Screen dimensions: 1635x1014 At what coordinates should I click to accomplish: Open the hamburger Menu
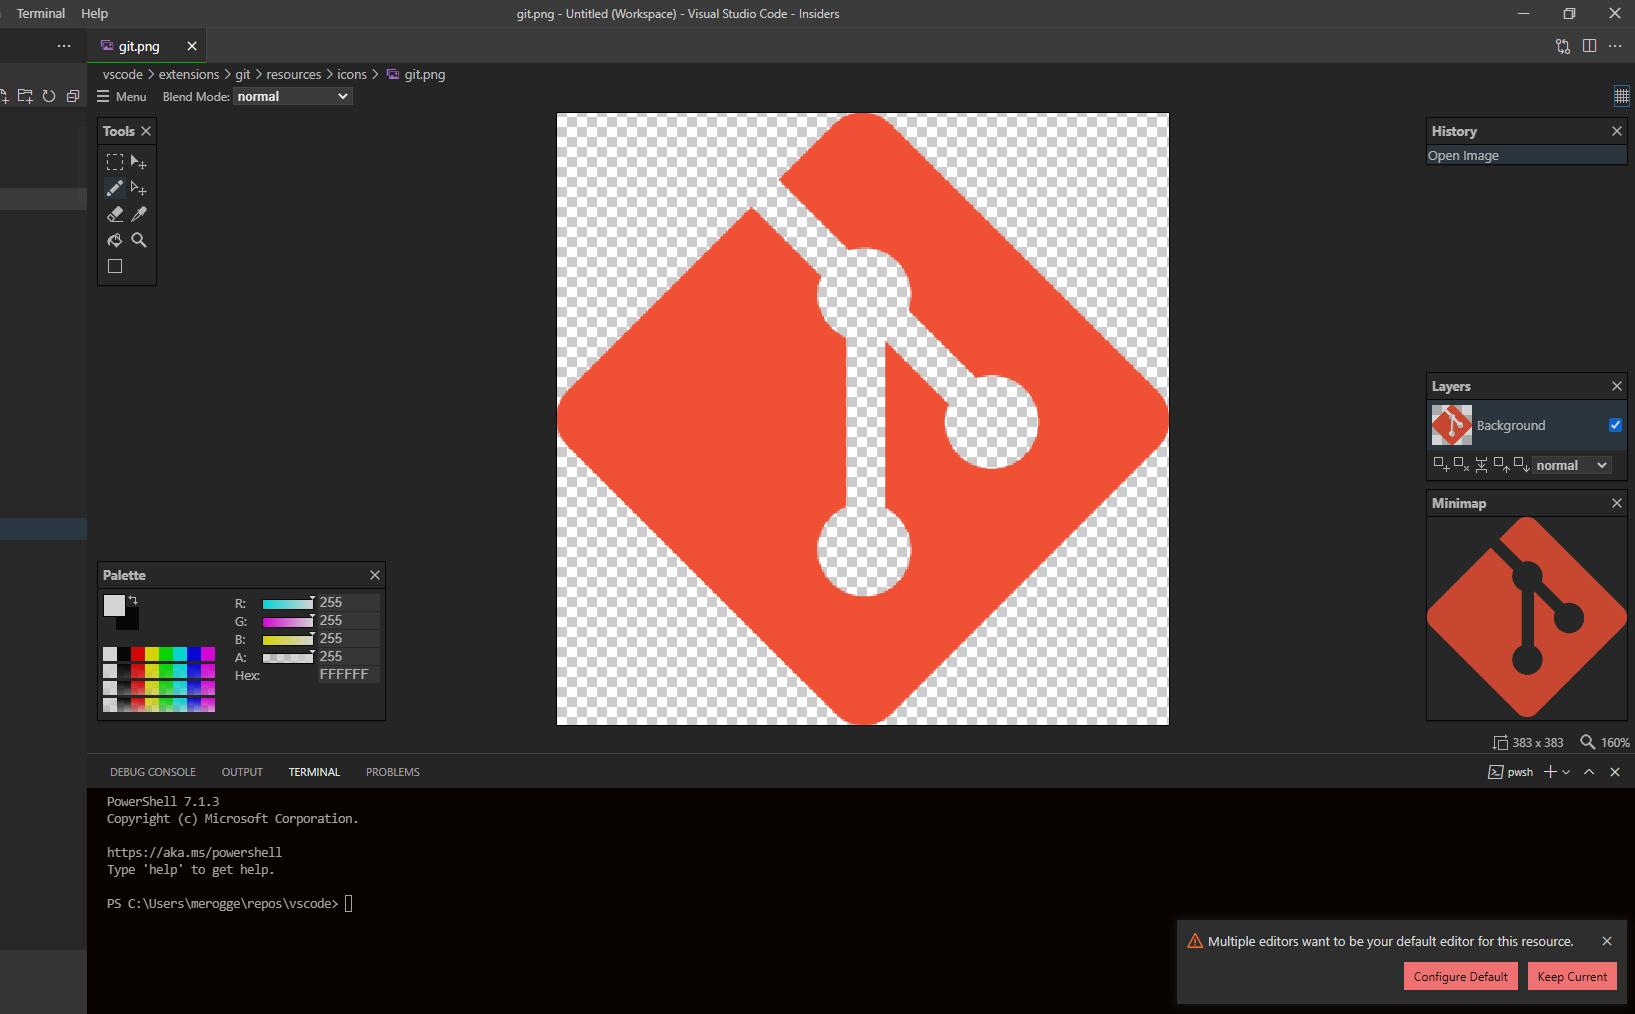pos(122,96)
